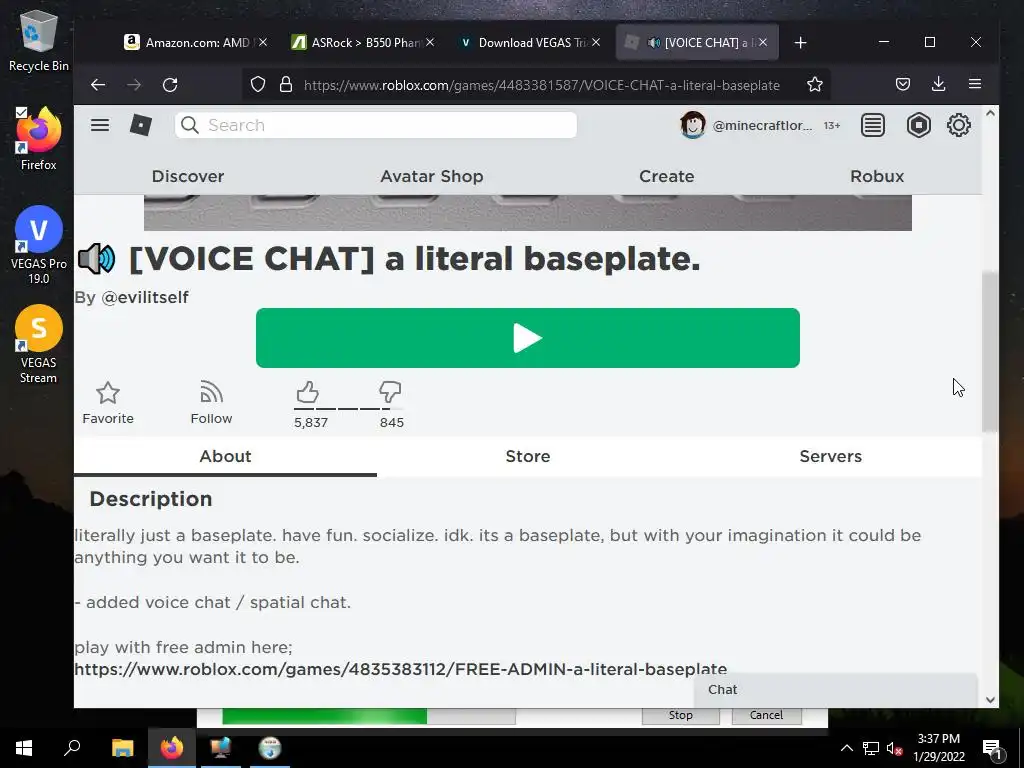1024x768 pixels.
Task: Select the VEGAS Pro 19.0 desktop shortcut
Action: [x=39, y=245]
